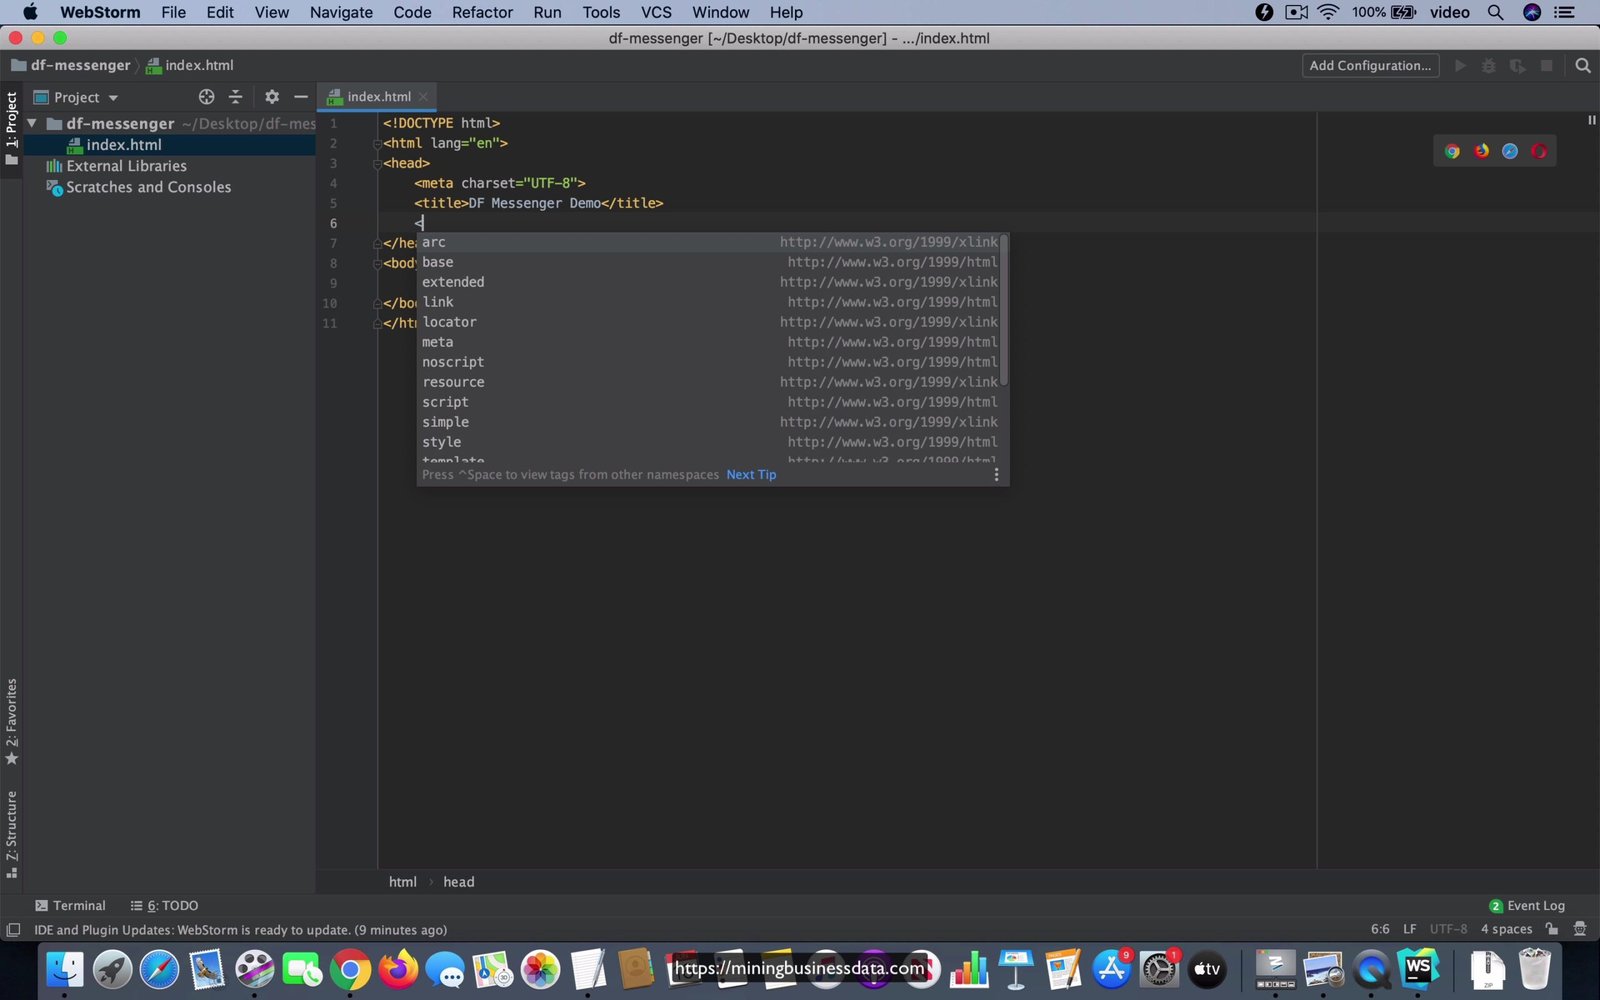The width and height of the screenshot is (1600, 1000).
Task: Open the File menu
Action: pyautogui.click(x=173, y=12)
